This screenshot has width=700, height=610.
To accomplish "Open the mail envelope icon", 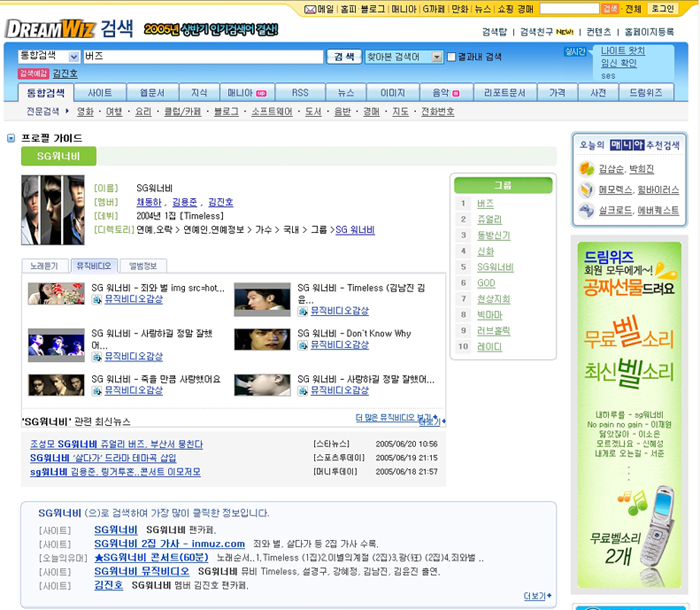I will [x=310, y=9].
